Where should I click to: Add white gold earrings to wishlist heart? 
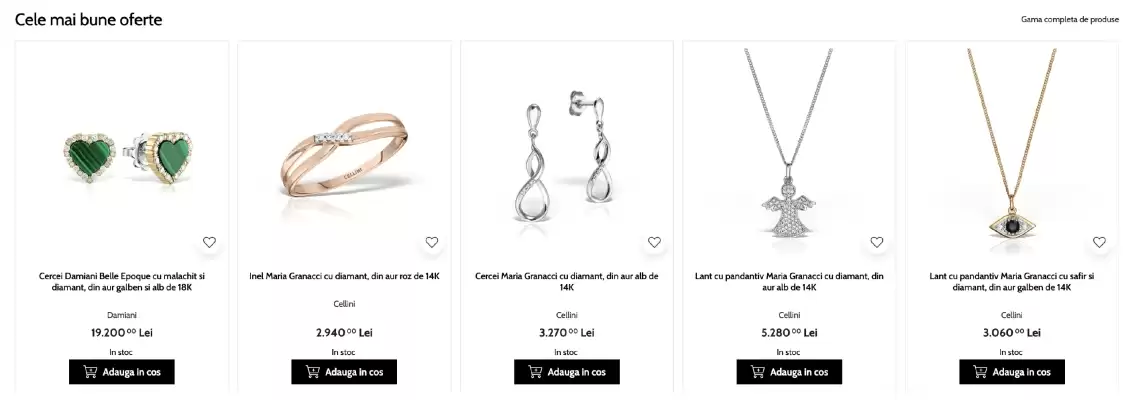(x=654, y=242)
